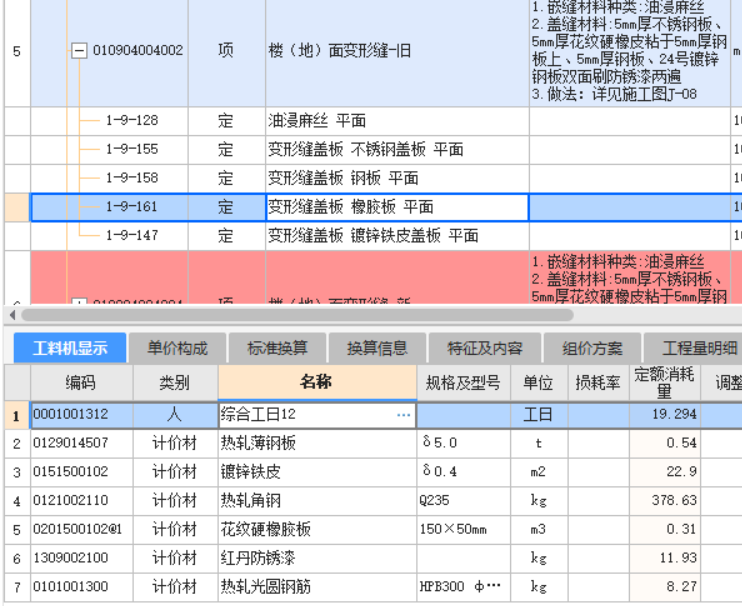Click 变形缝盖板 钢板 平面 cell
The width and height of the screenshot is (742, 606).
pyautogui.click(x=397, y=178)
